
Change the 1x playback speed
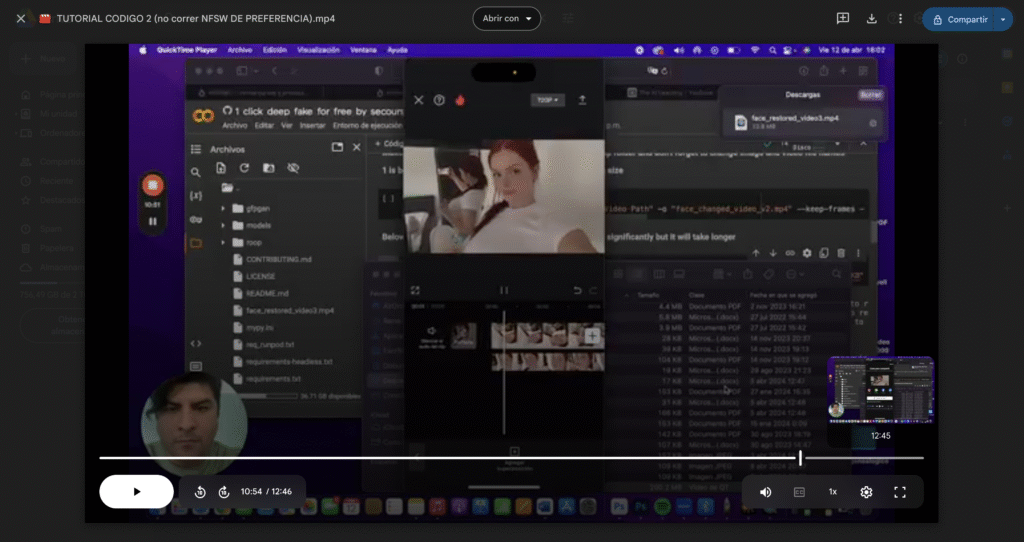click(x=832, y=492)
